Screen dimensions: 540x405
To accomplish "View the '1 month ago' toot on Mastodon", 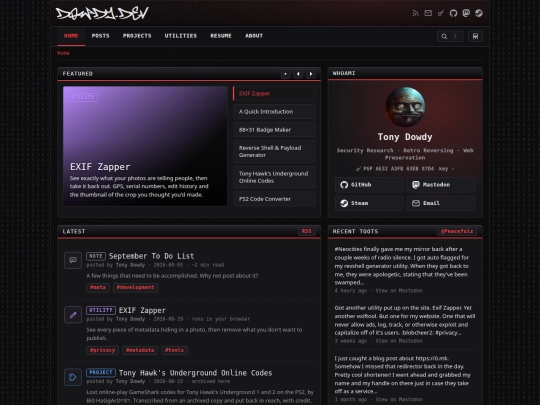I will pyautogui.click(x=399, y=399).
